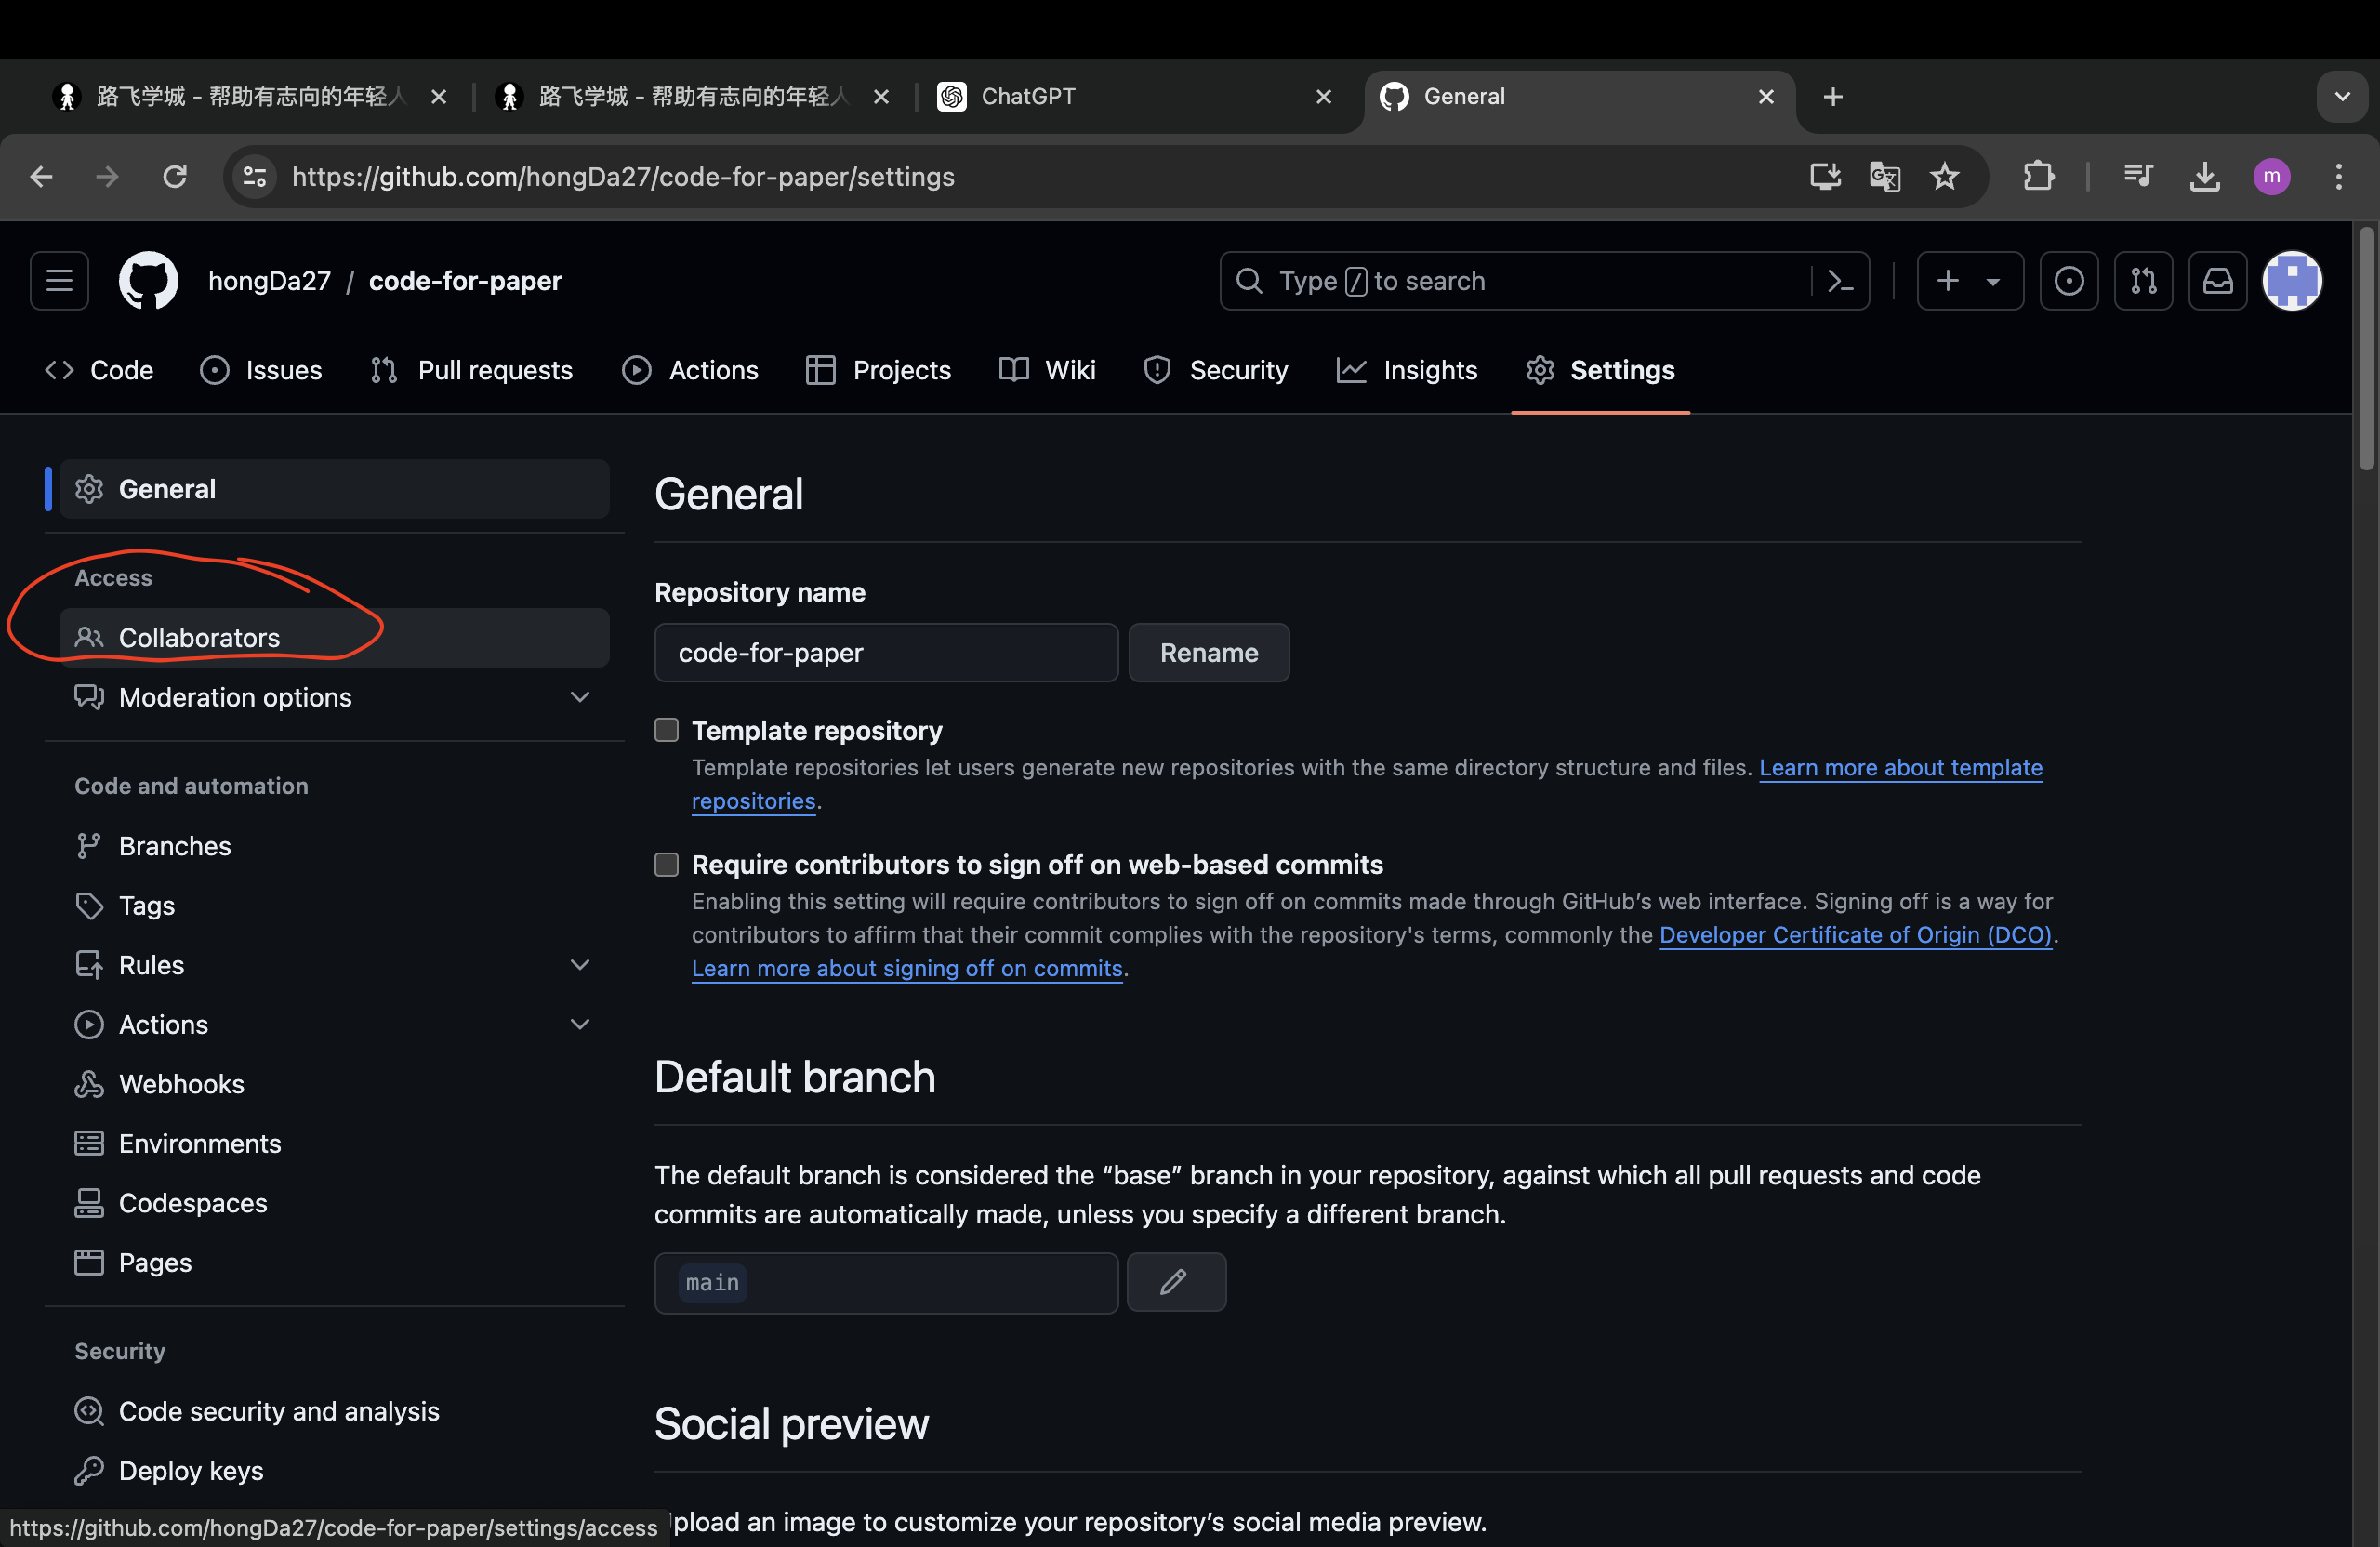The image size is (2380, 1547).
Task: Toggle Require contributors to sign off checkbox
Action: pyautogui.click(x=666, y=864)
